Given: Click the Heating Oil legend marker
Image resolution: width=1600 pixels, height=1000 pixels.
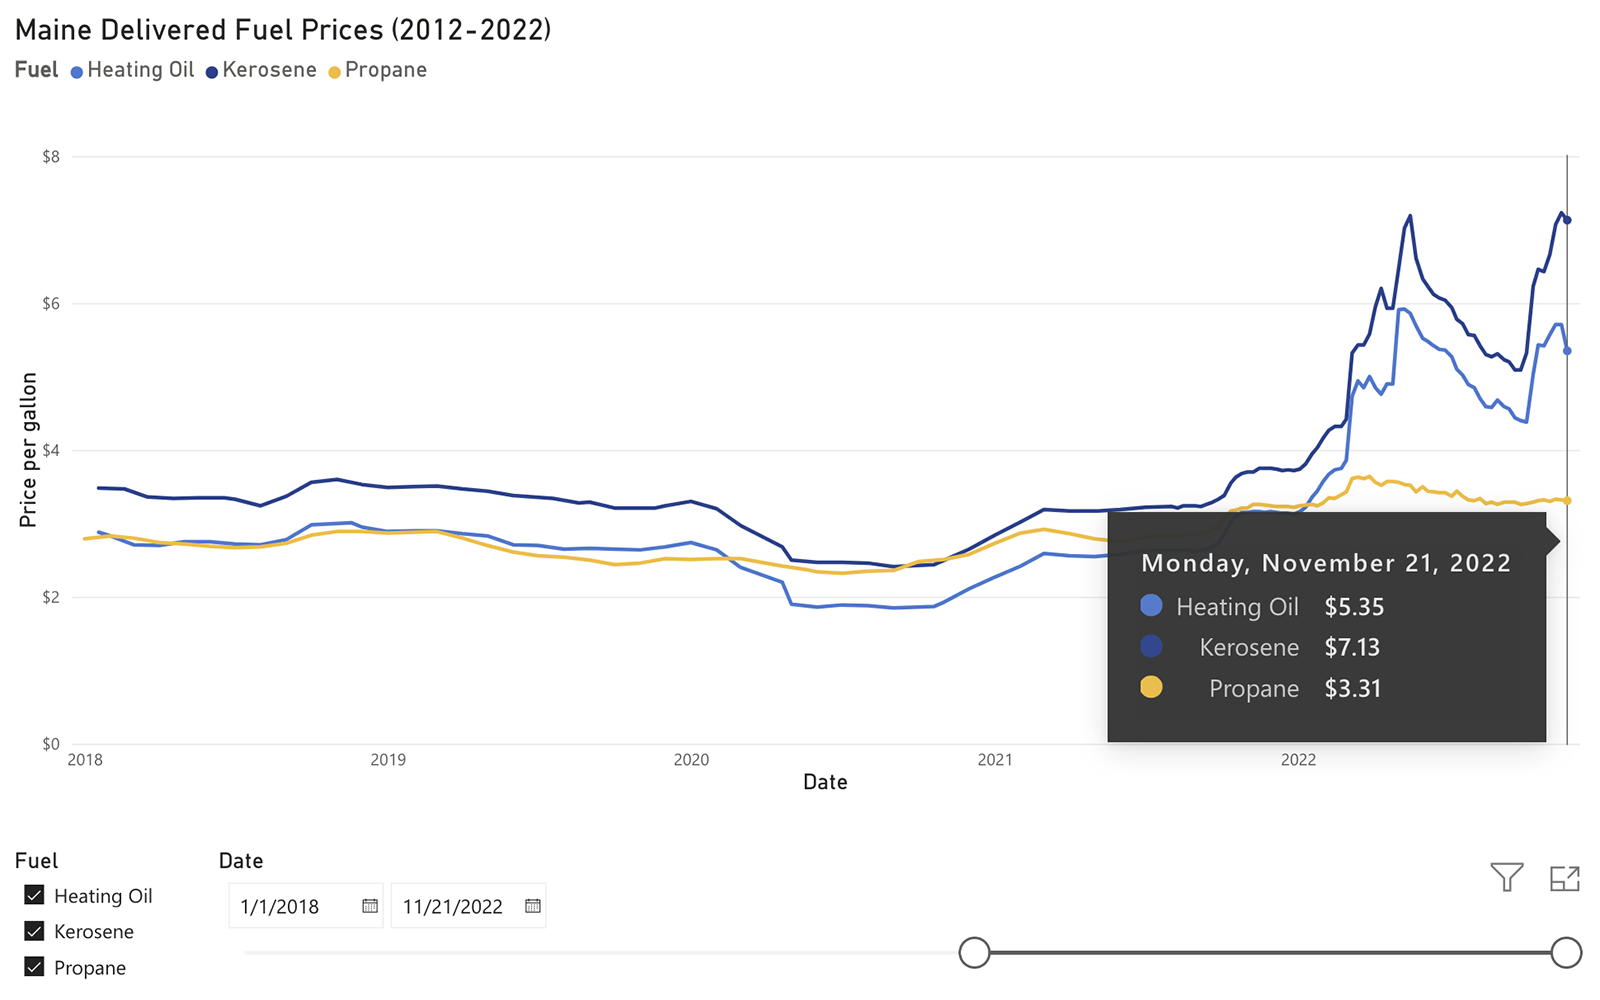Looking at the screenshot, I should tap(77, 72).
